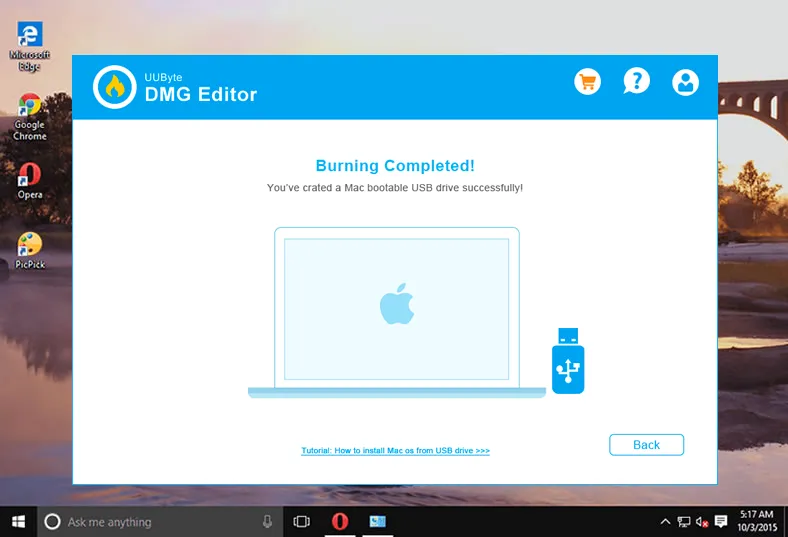Viewport: 788px width, 537px height.
Task: Click the Cortana circle icon
Action: coord(52,522)
